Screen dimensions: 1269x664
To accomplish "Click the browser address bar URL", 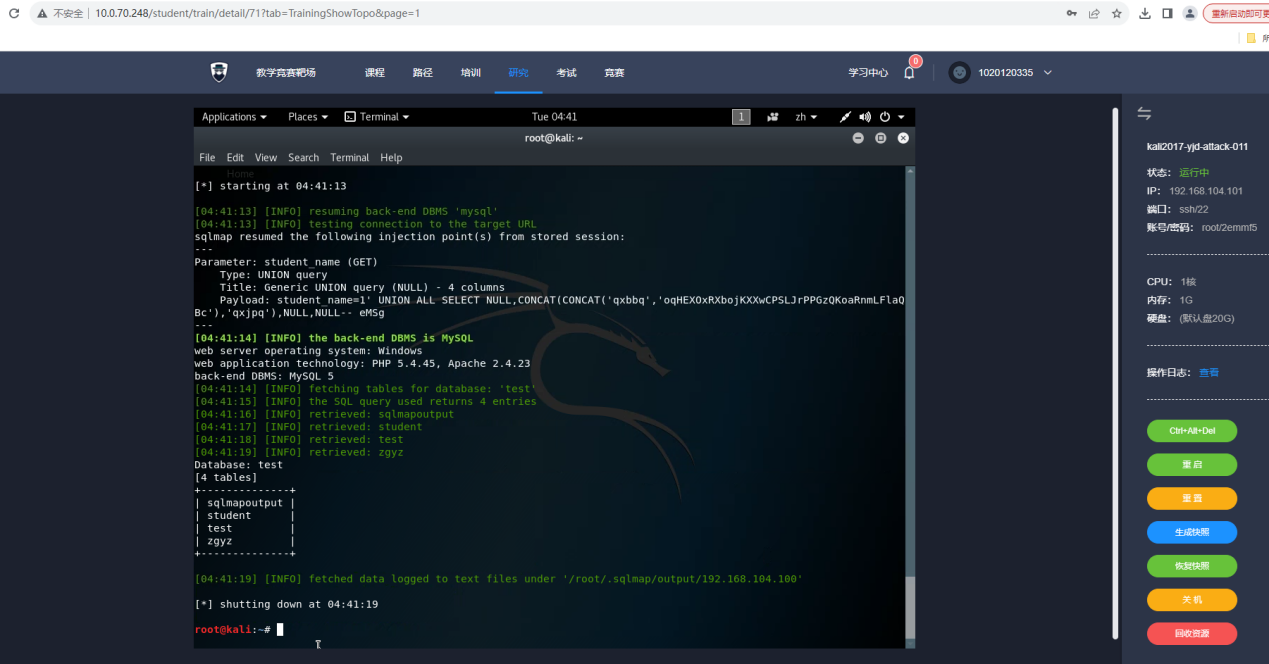I will pyautogui.click(x=257, y=13).
